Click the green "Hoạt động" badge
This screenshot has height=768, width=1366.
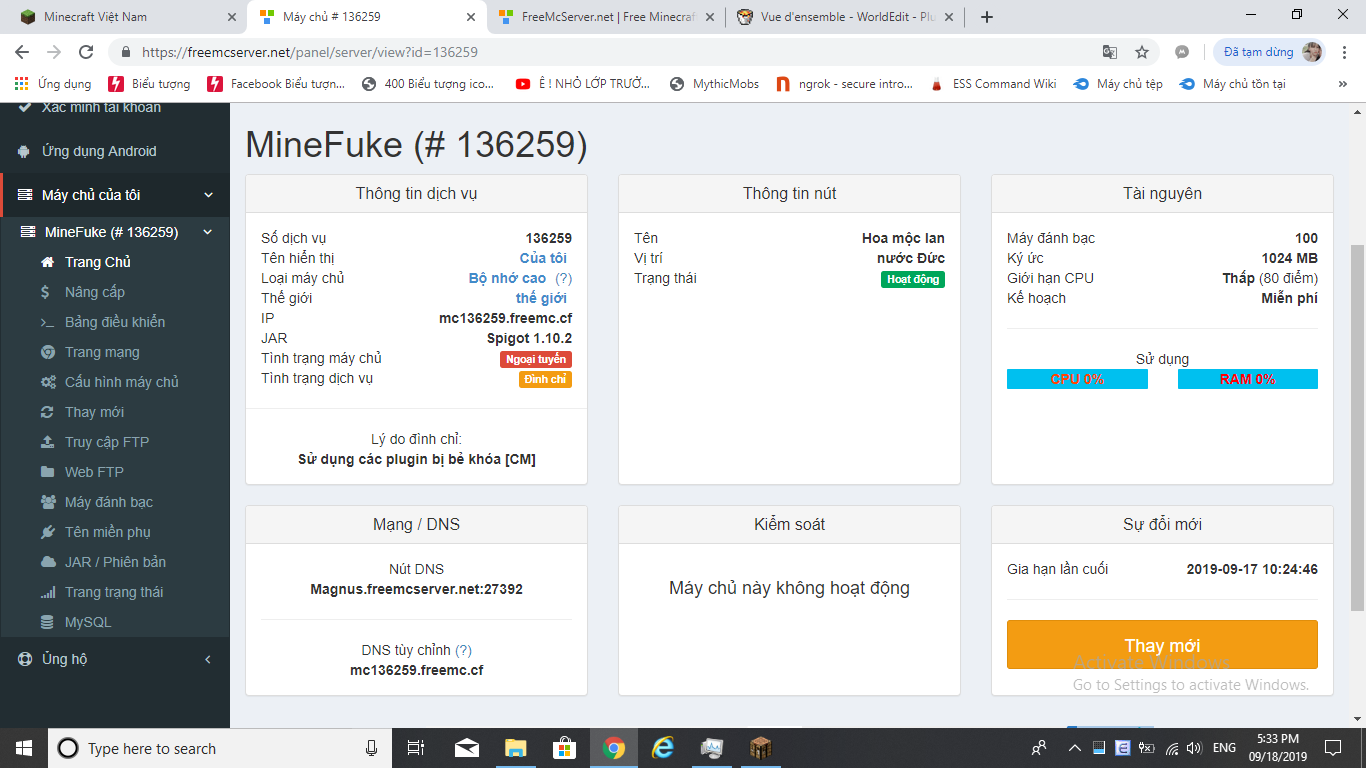coord(913,279)
